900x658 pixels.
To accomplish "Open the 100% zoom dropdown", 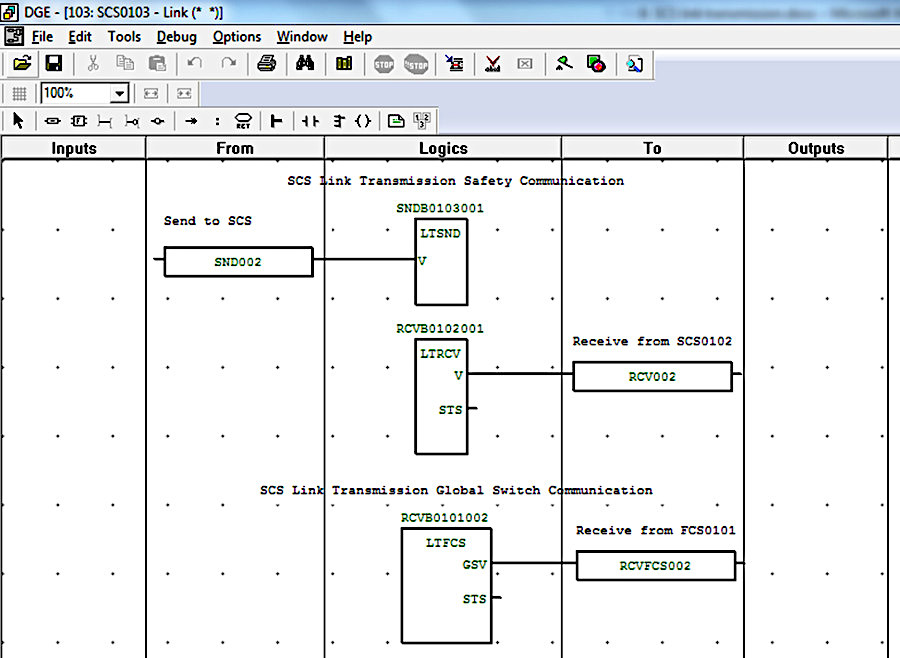I will (119, 93).
